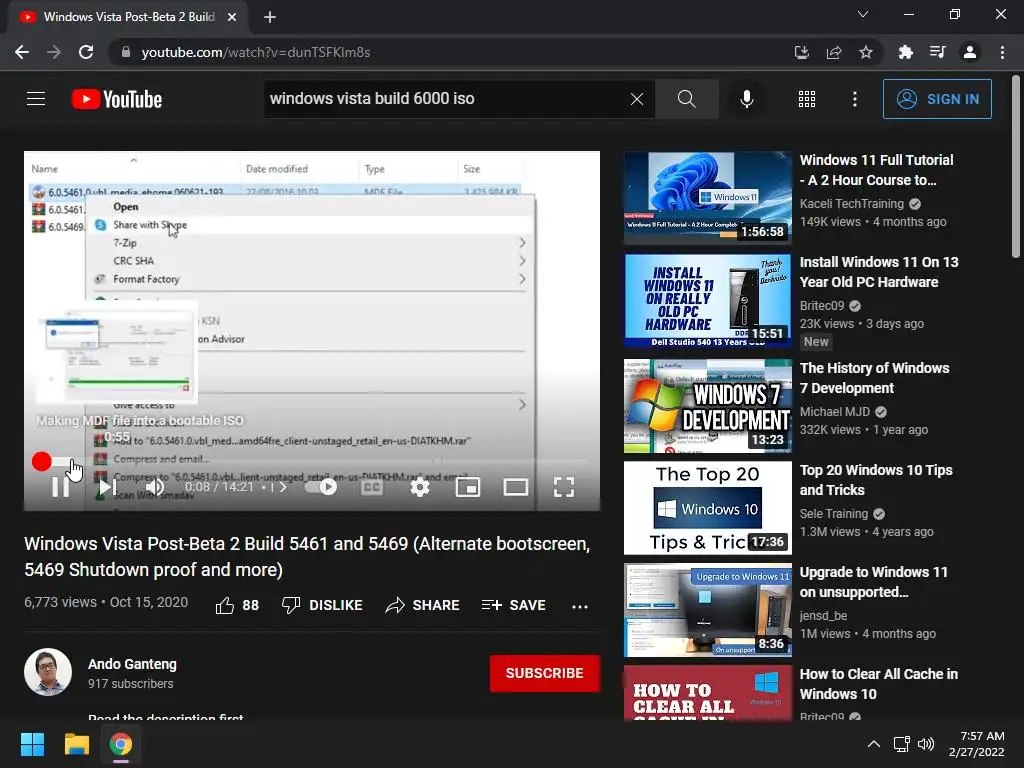Open YouTube settings three-dot menu
Screen dimensions: 1024x768
coord(854,99)
